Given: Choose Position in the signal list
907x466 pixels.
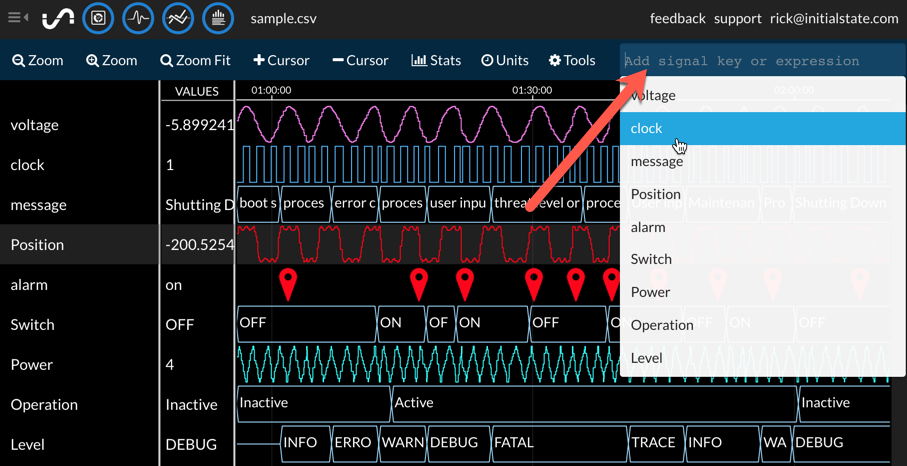Looking at the screenshot, I should [x=656, y=194].
